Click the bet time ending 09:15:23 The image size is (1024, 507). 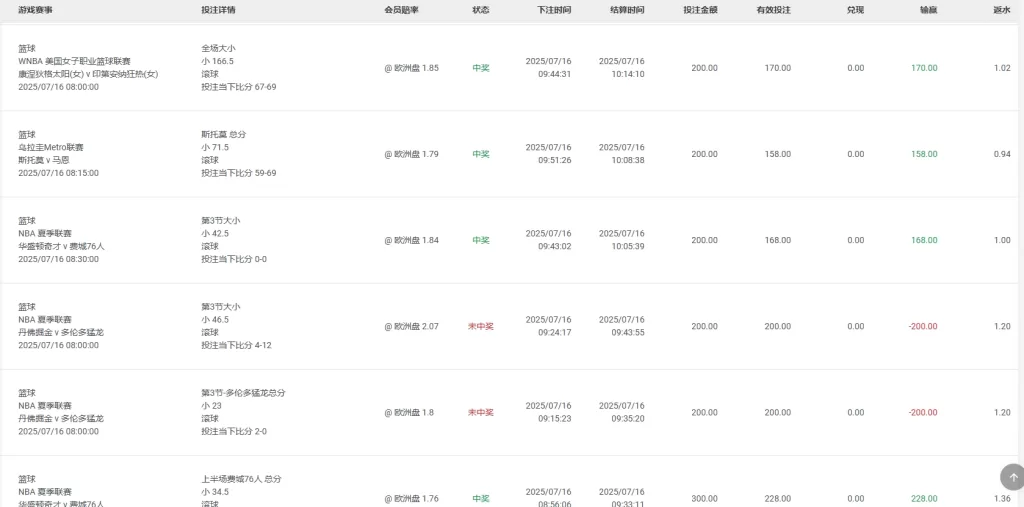pyautogui.click(x=549, y=413)
